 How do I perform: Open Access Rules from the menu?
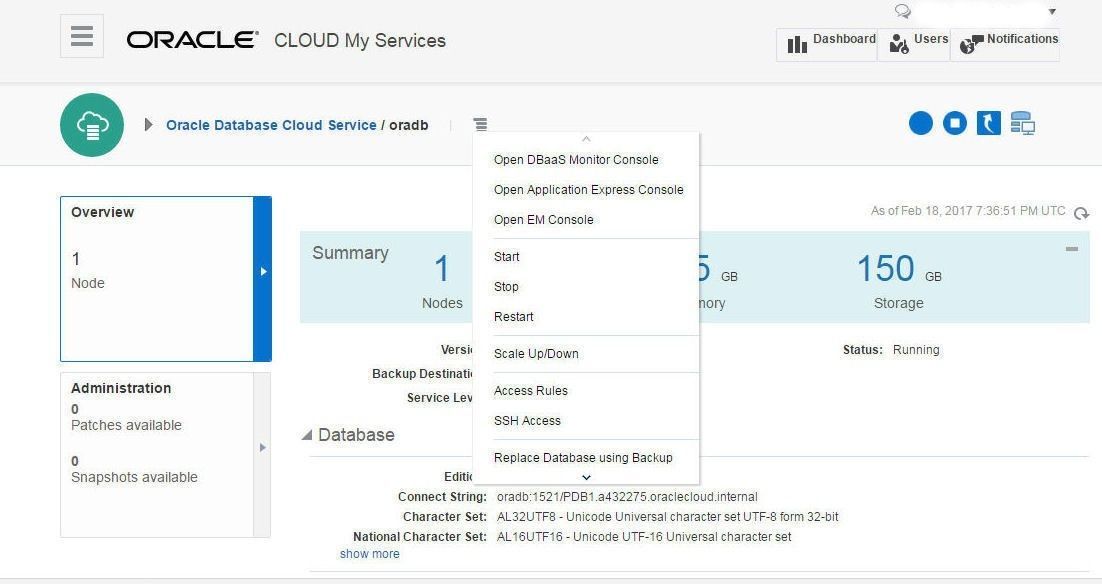point(530,391)
